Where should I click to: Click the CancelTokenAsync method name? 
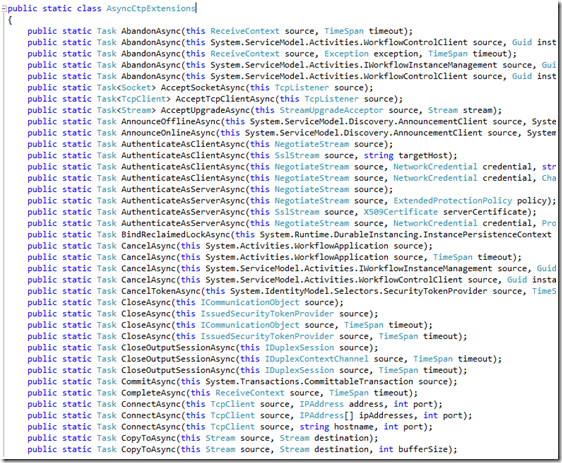coord(161,291)
